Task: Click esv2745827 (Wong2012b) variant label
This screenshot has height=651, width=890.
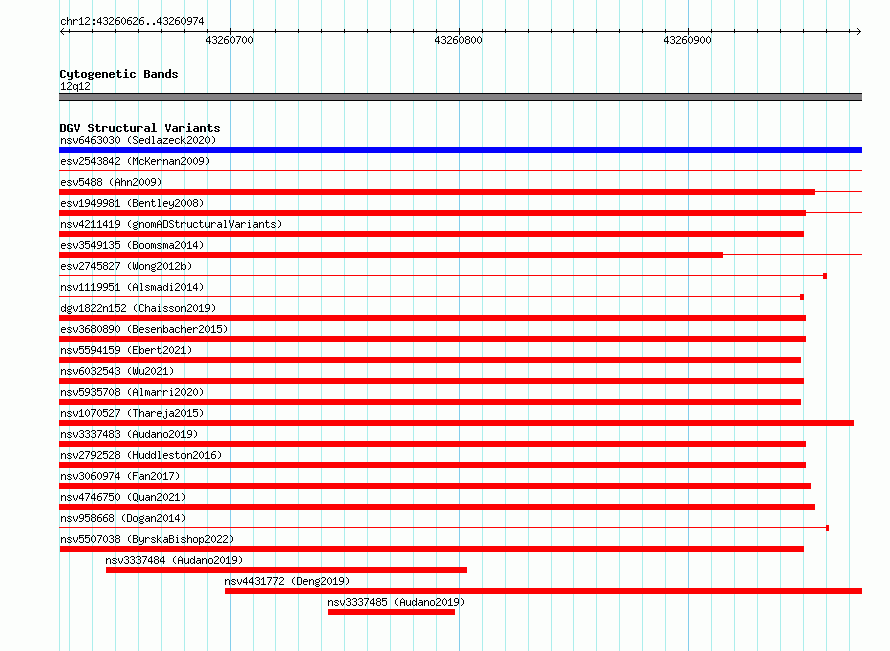Action: (x=126, y=266)
